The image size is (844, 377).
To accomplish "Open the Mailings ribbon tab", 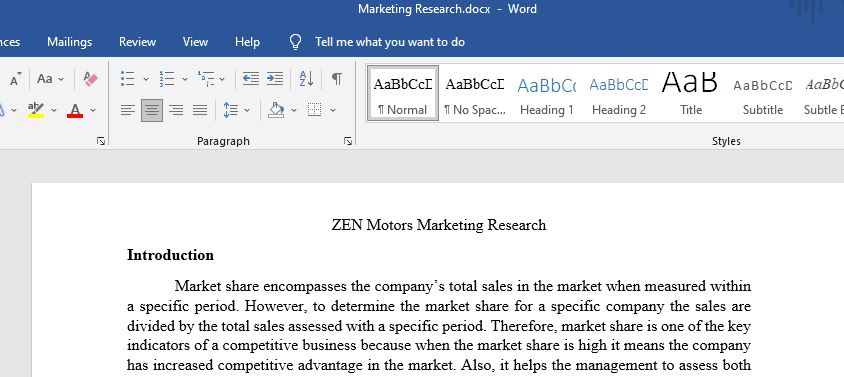I will click(x=69, y=42).
